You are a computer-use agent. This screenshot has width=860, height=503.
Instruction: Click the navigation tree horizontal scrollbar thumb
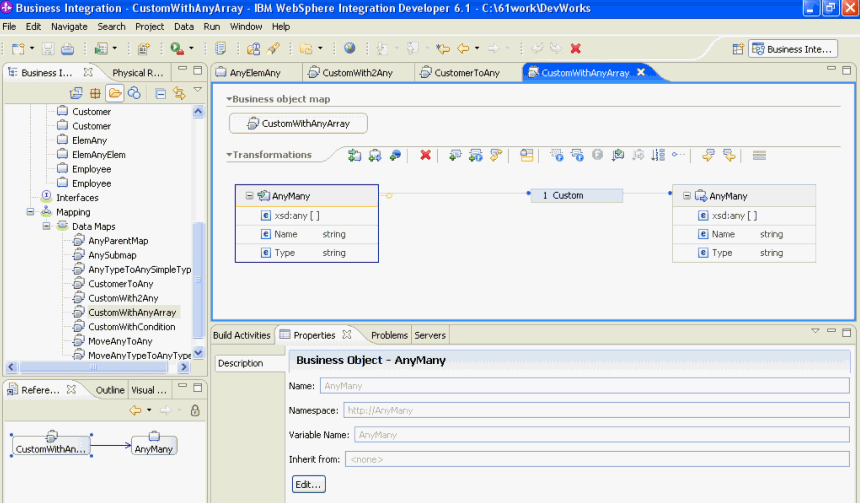(x=93, y=367)
